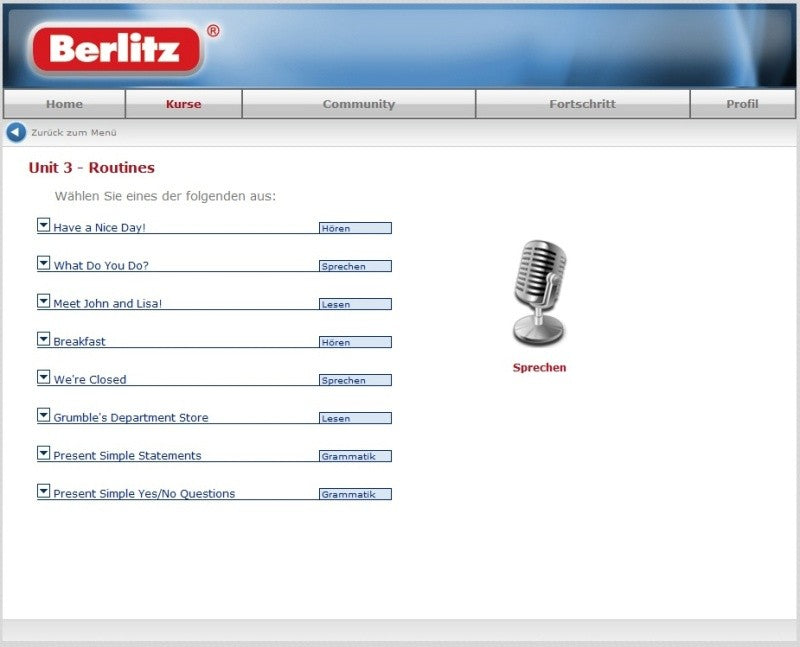The width and height of the screenshot is (800, 647).
Task: Expand the 'Have a Nice Day!' arrow
Action: coord(43,225)
